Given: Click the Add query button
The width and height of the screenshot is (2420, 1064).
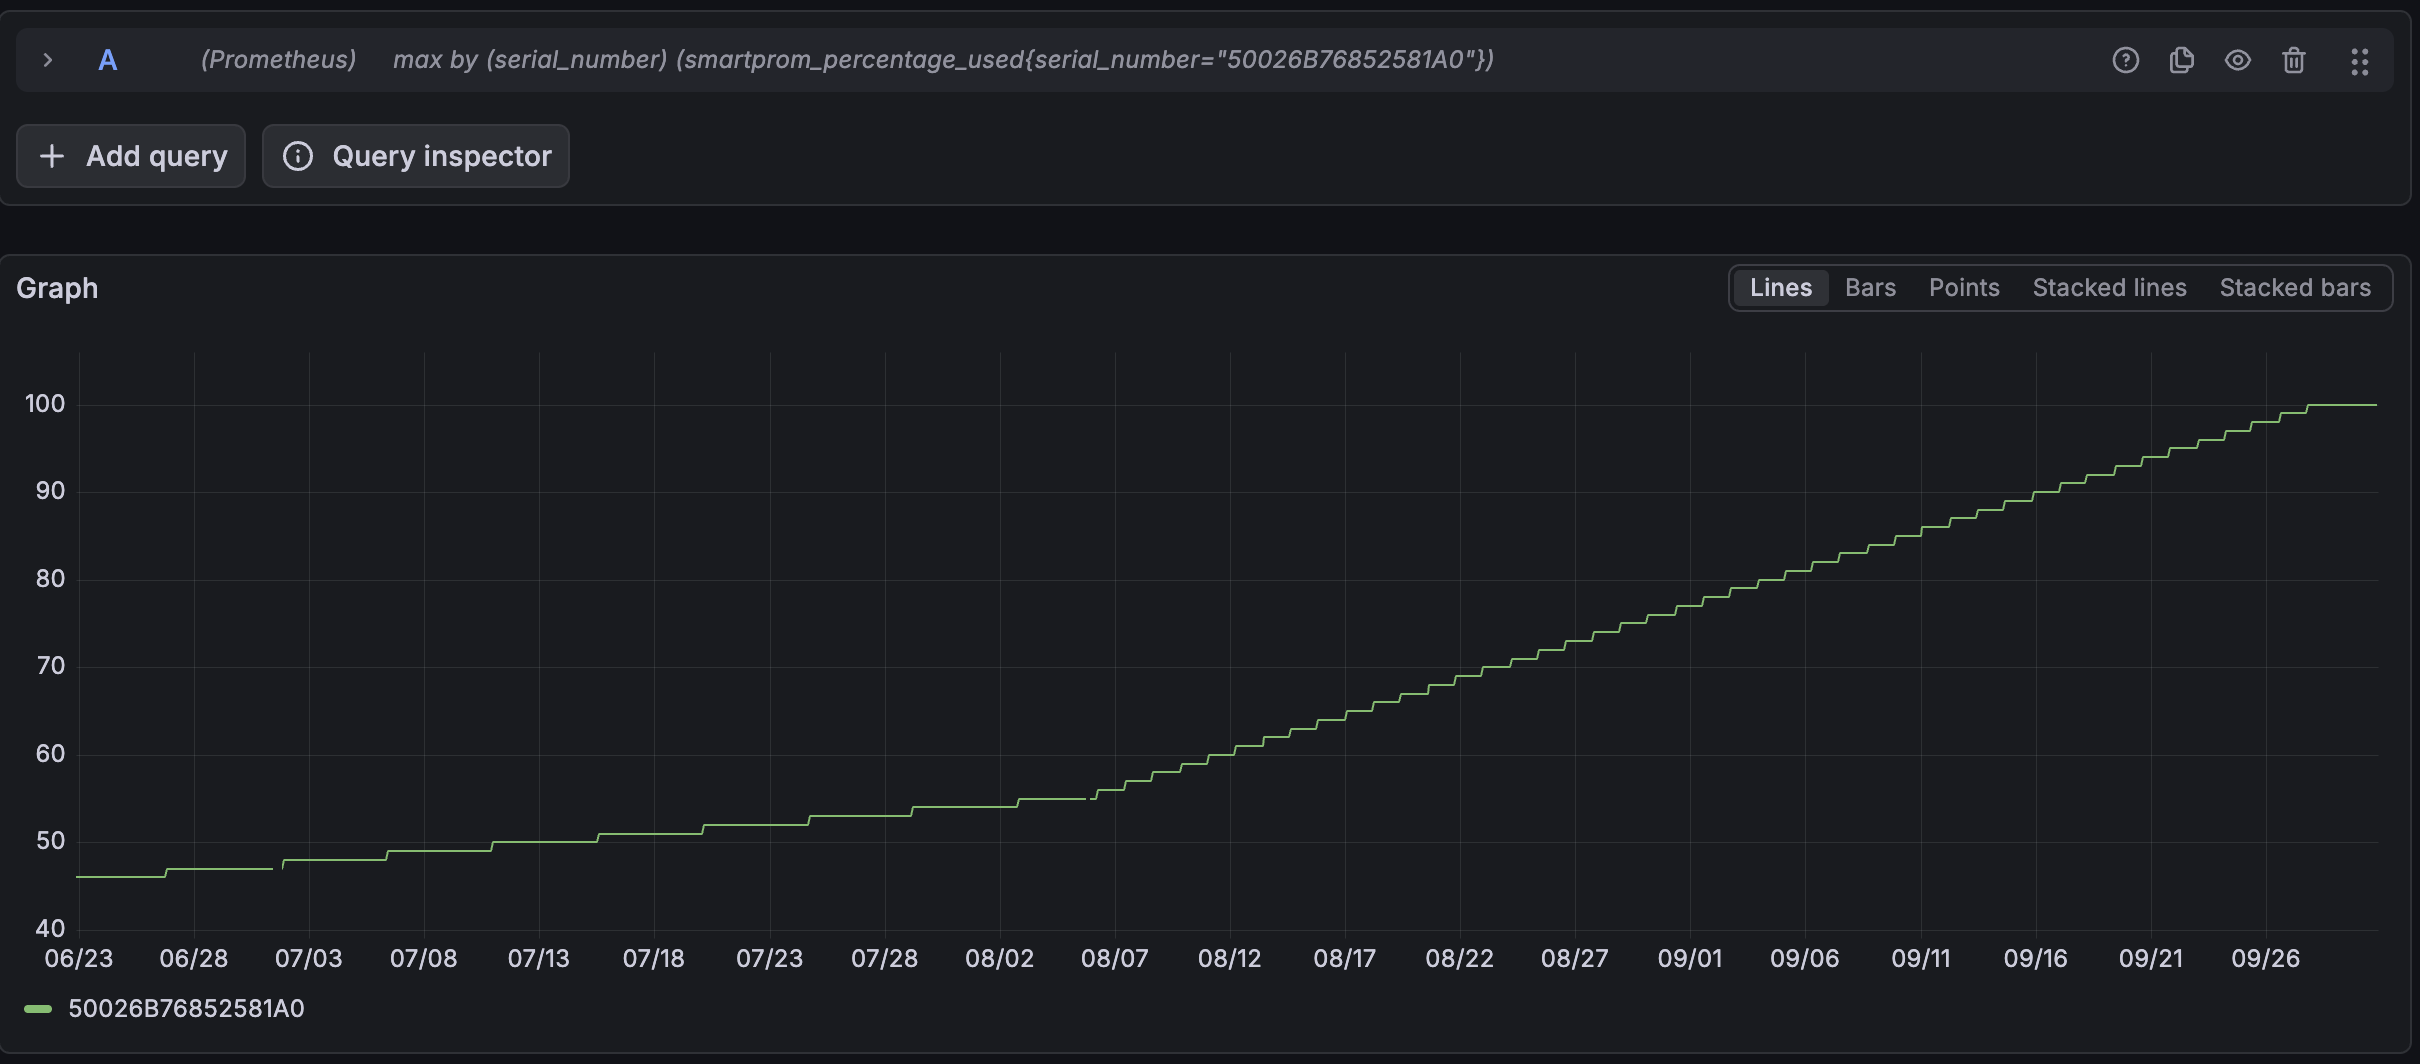Looking at the screenshot, I should pos(131,156).
